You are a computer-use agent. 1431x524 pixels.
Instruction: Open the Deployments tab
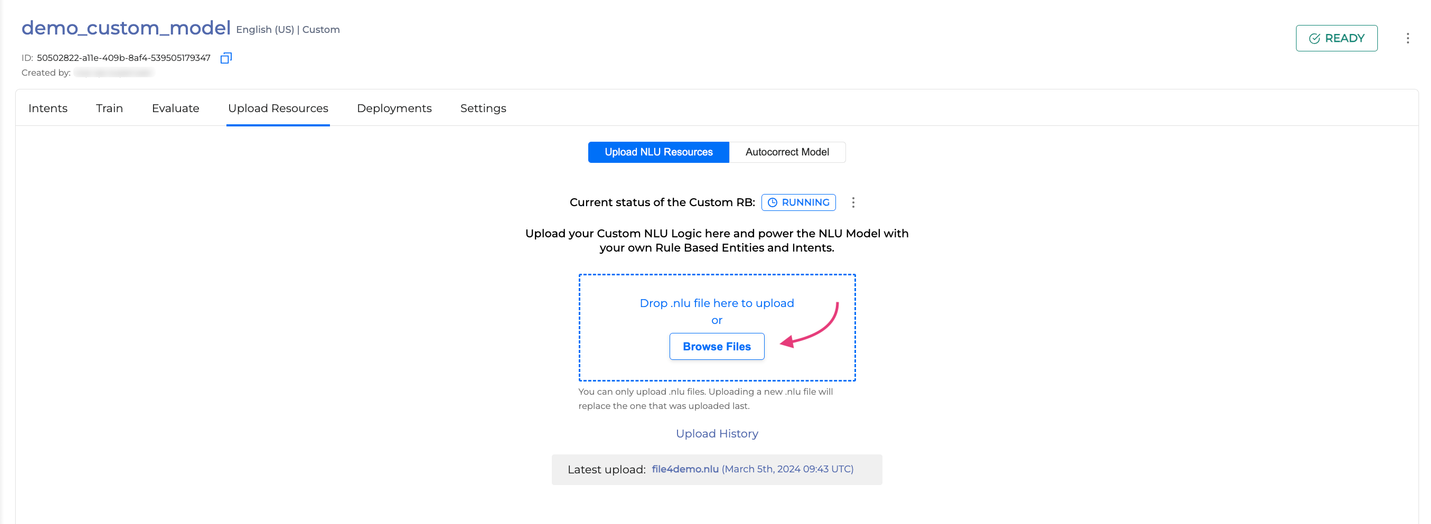click(x=394, y=108)
